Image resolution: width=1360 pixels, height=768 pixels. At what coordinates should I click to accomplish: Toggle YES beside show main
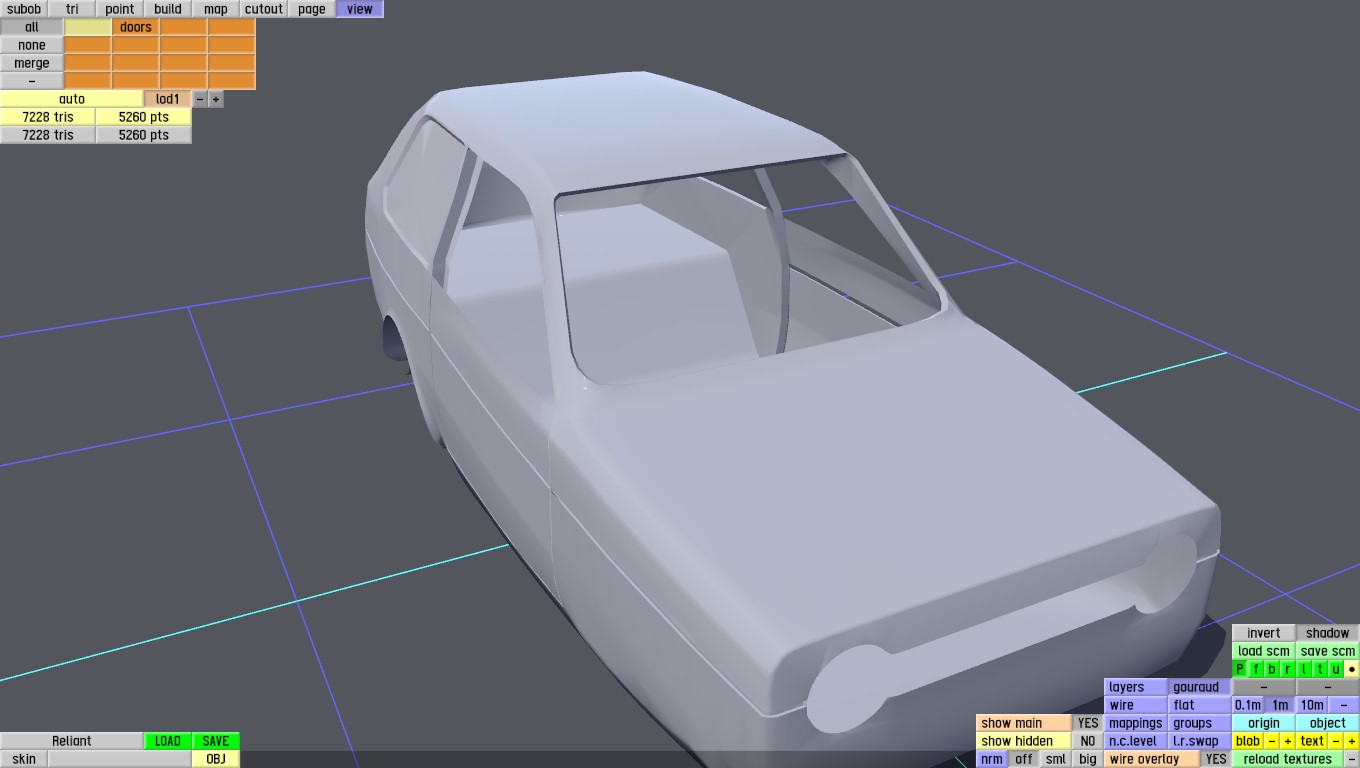(x=1088, y=723)
